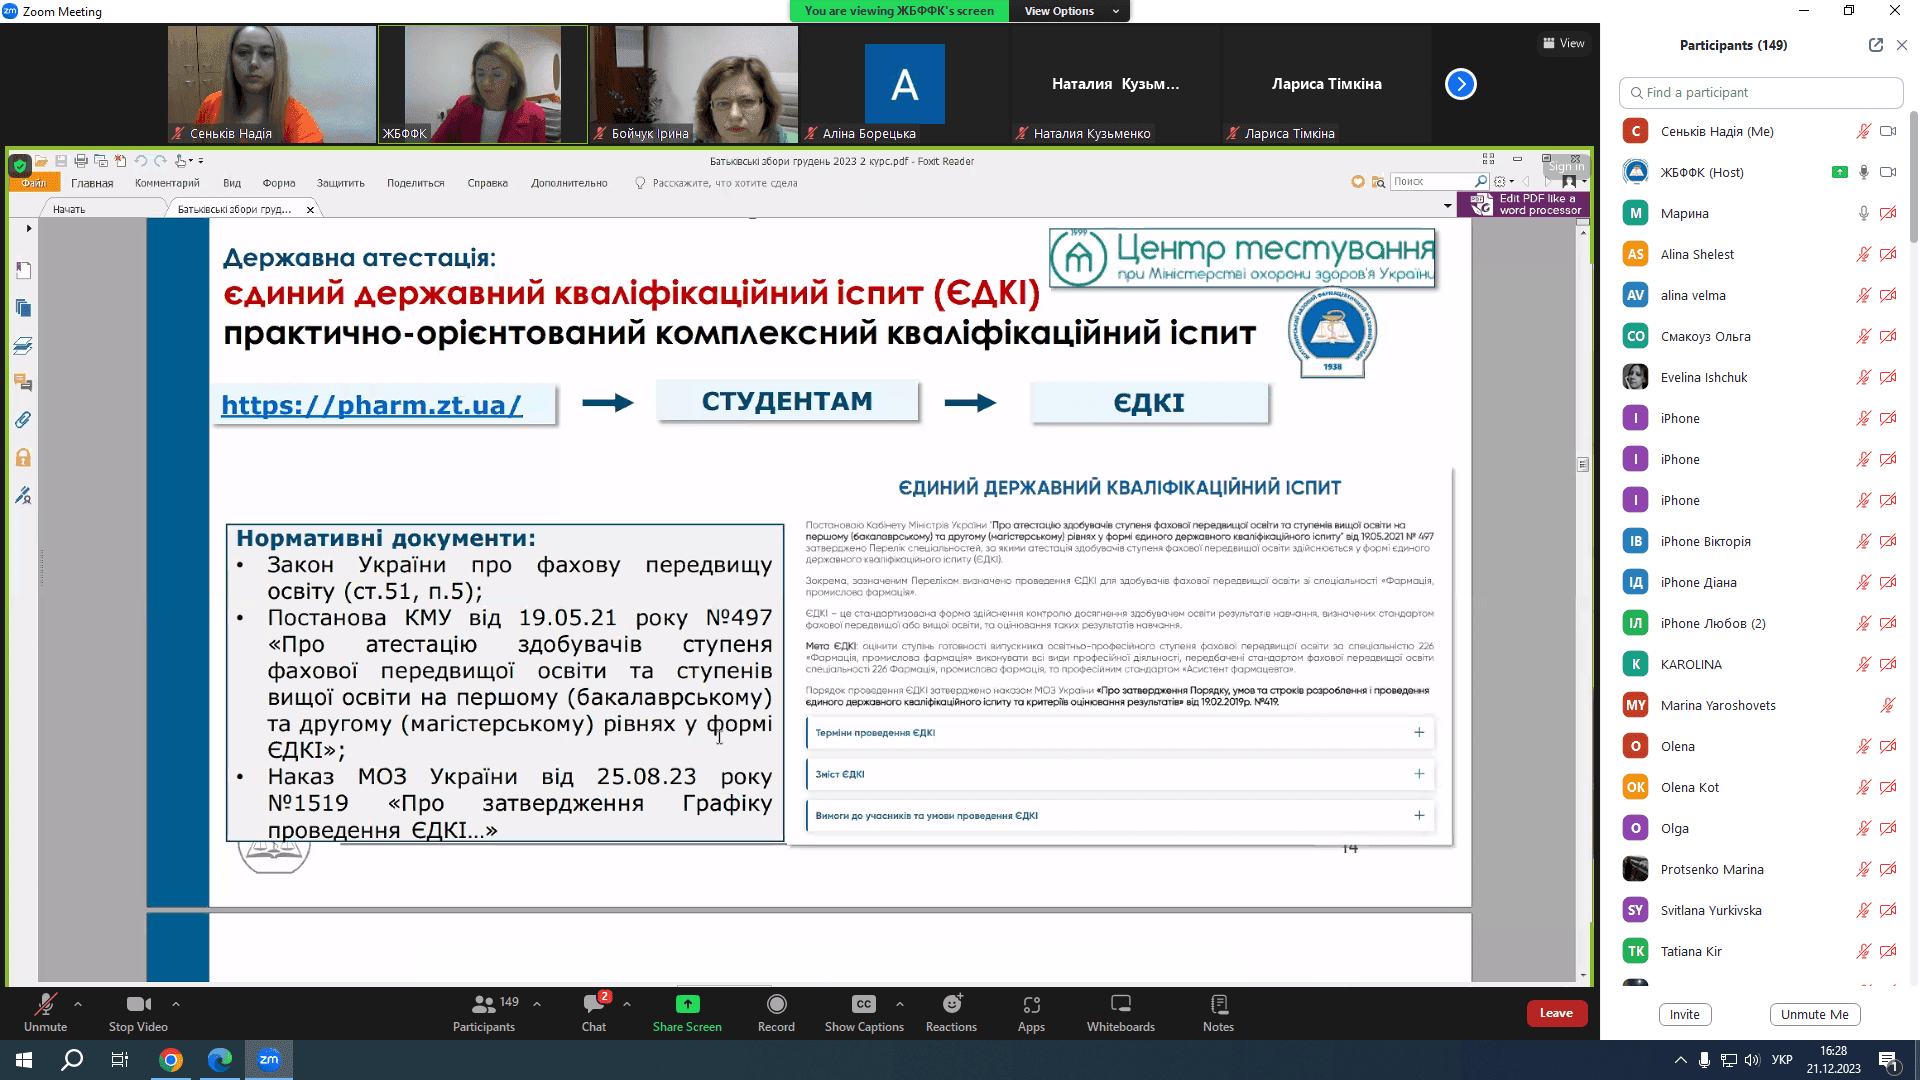Open the View Options dropdown
The image size is (1920, 1080).
pyautogui.click(x=1070, y=11)
